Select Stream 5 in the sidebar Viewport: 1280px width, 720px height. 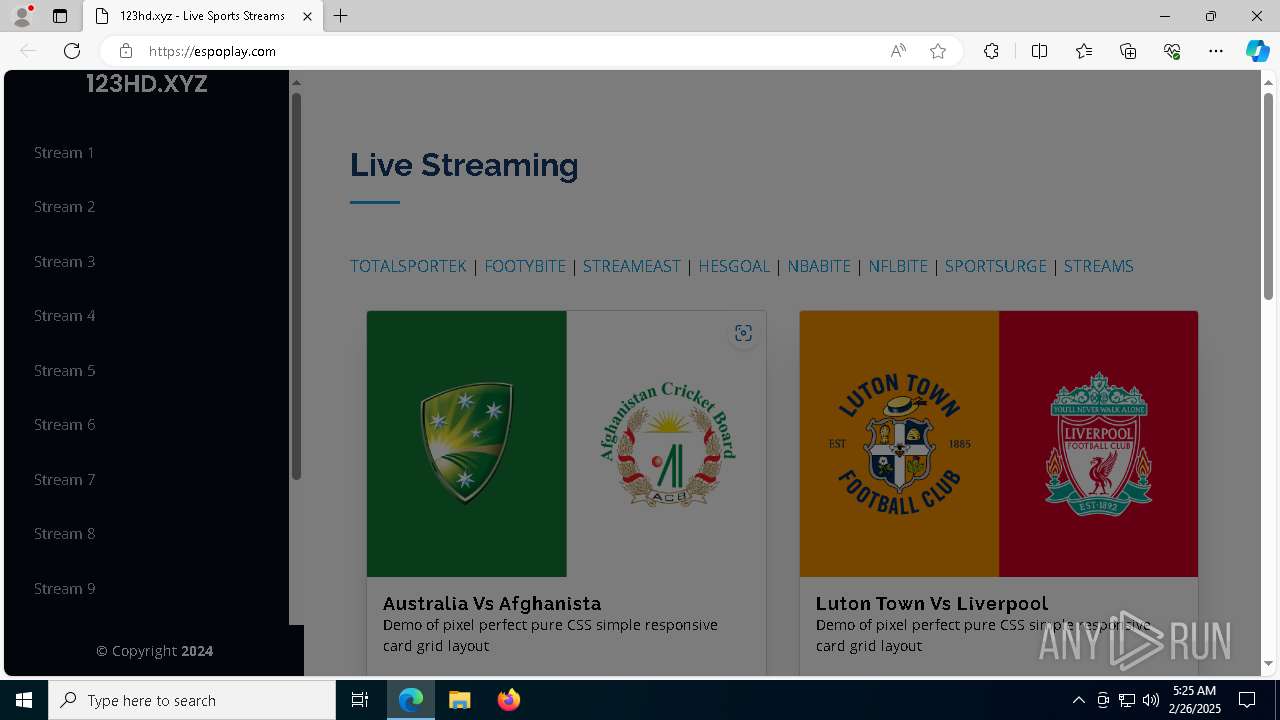click(64, 371)
